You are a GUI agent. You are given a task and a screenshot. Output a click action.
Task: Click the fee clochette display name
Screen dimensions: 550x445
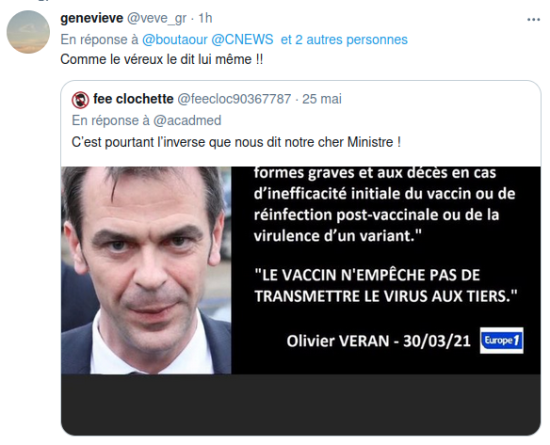tap(133, 99)
